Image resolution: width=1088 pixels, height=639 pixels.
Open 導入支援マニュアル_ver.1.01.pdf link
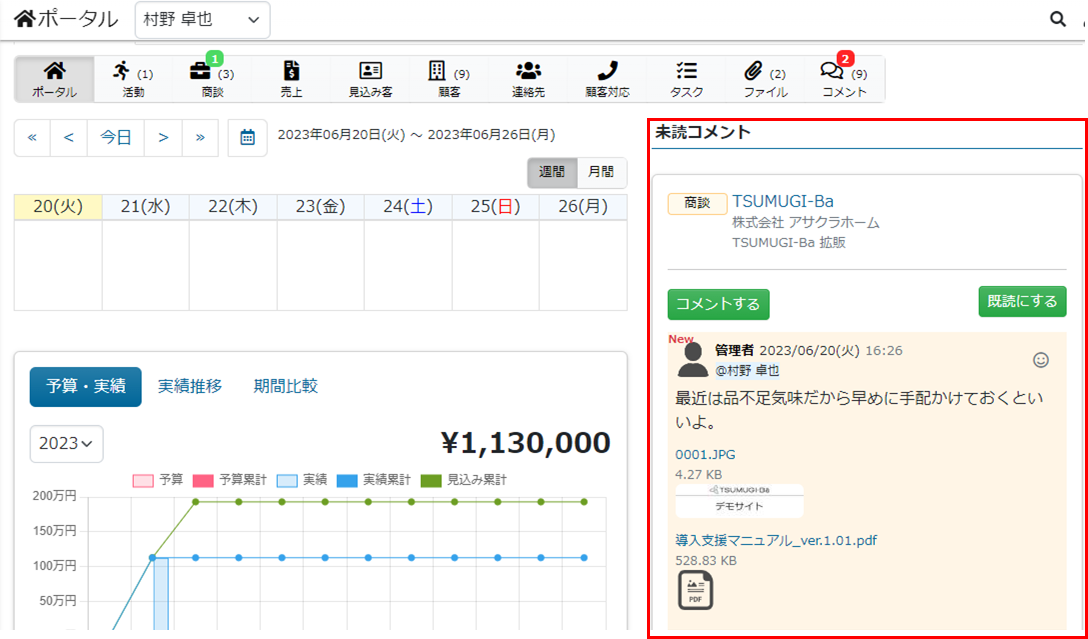point(777,540)
